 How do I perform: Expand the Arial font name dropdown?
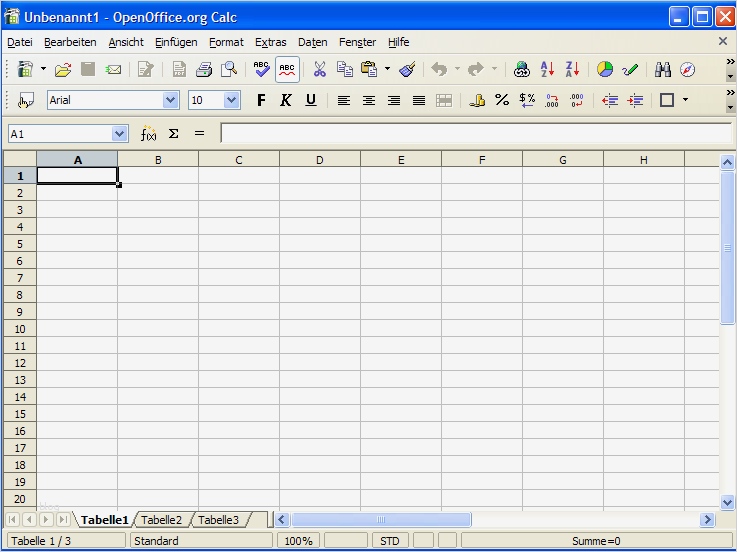(x=170, y=100)
